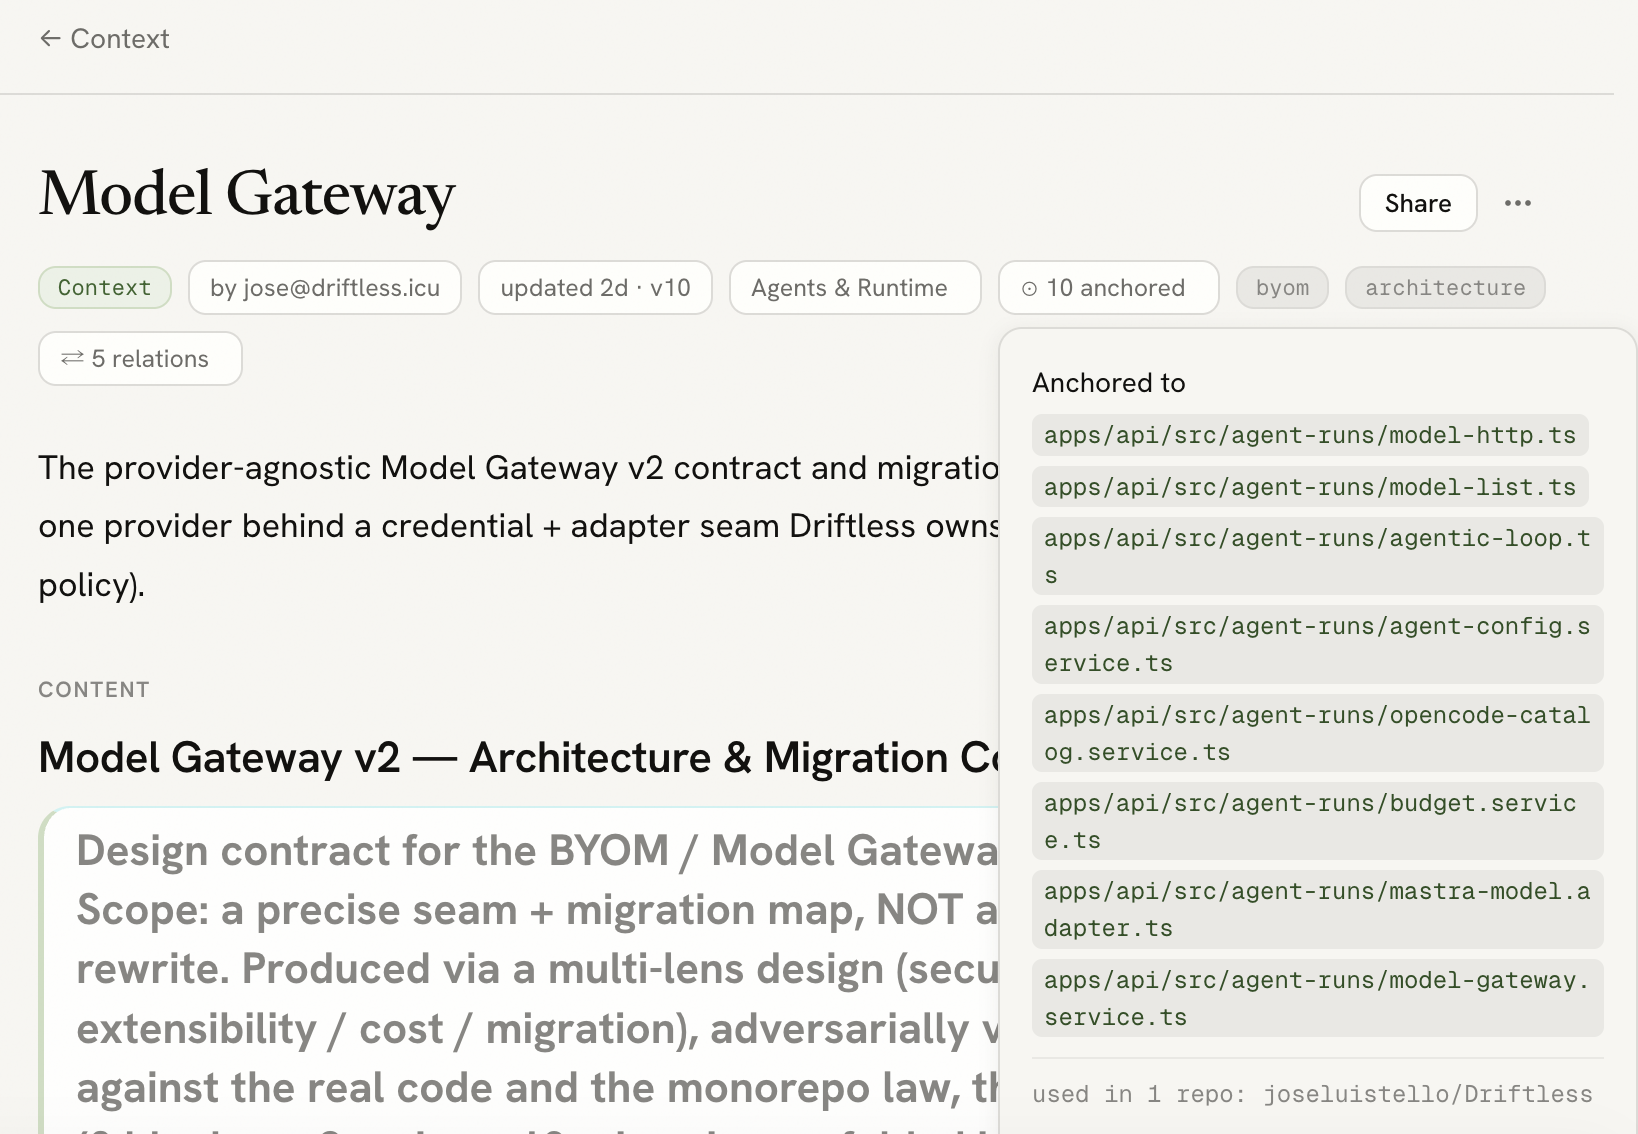
Task: Click the Agents & Runtime category chip
Action: (855, 288)
